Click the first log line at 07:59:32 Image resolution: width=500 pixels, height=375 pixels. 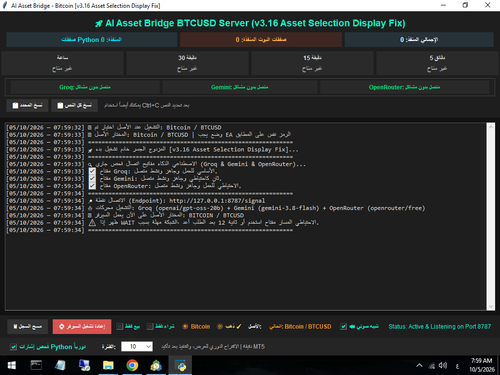114,127
